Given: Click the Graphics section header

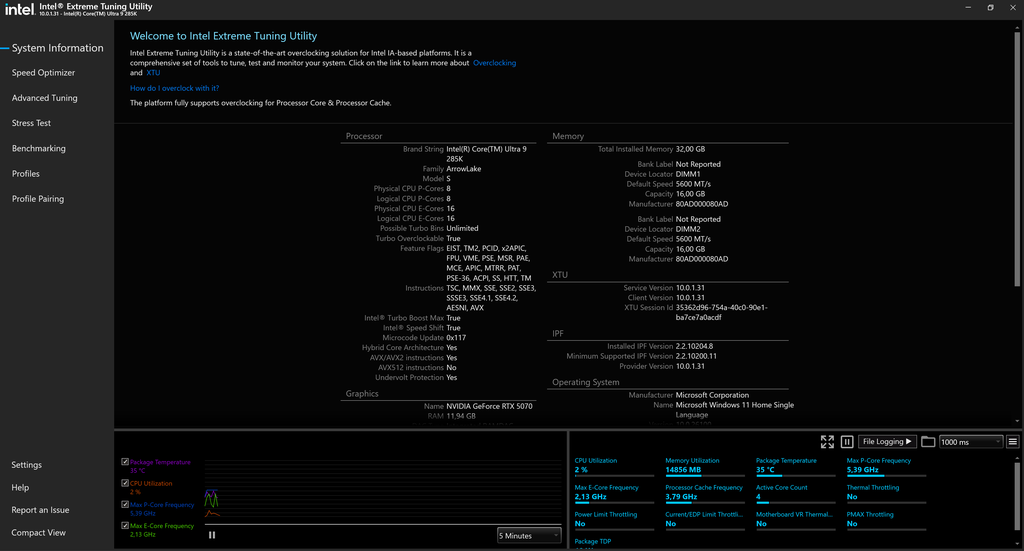Looking at the screenshot, I should point(362,394).
